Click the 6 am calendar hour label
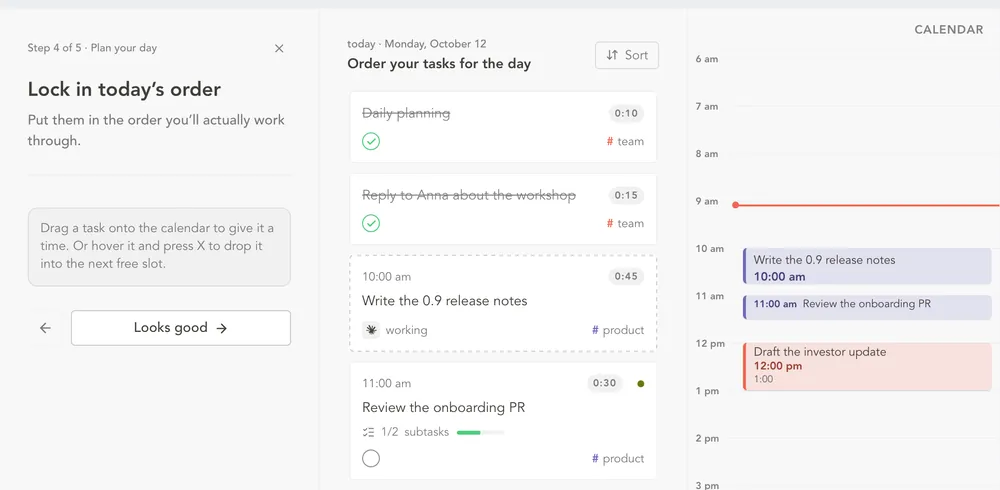This screenshot has height=490, width=1000. [707, 59]
